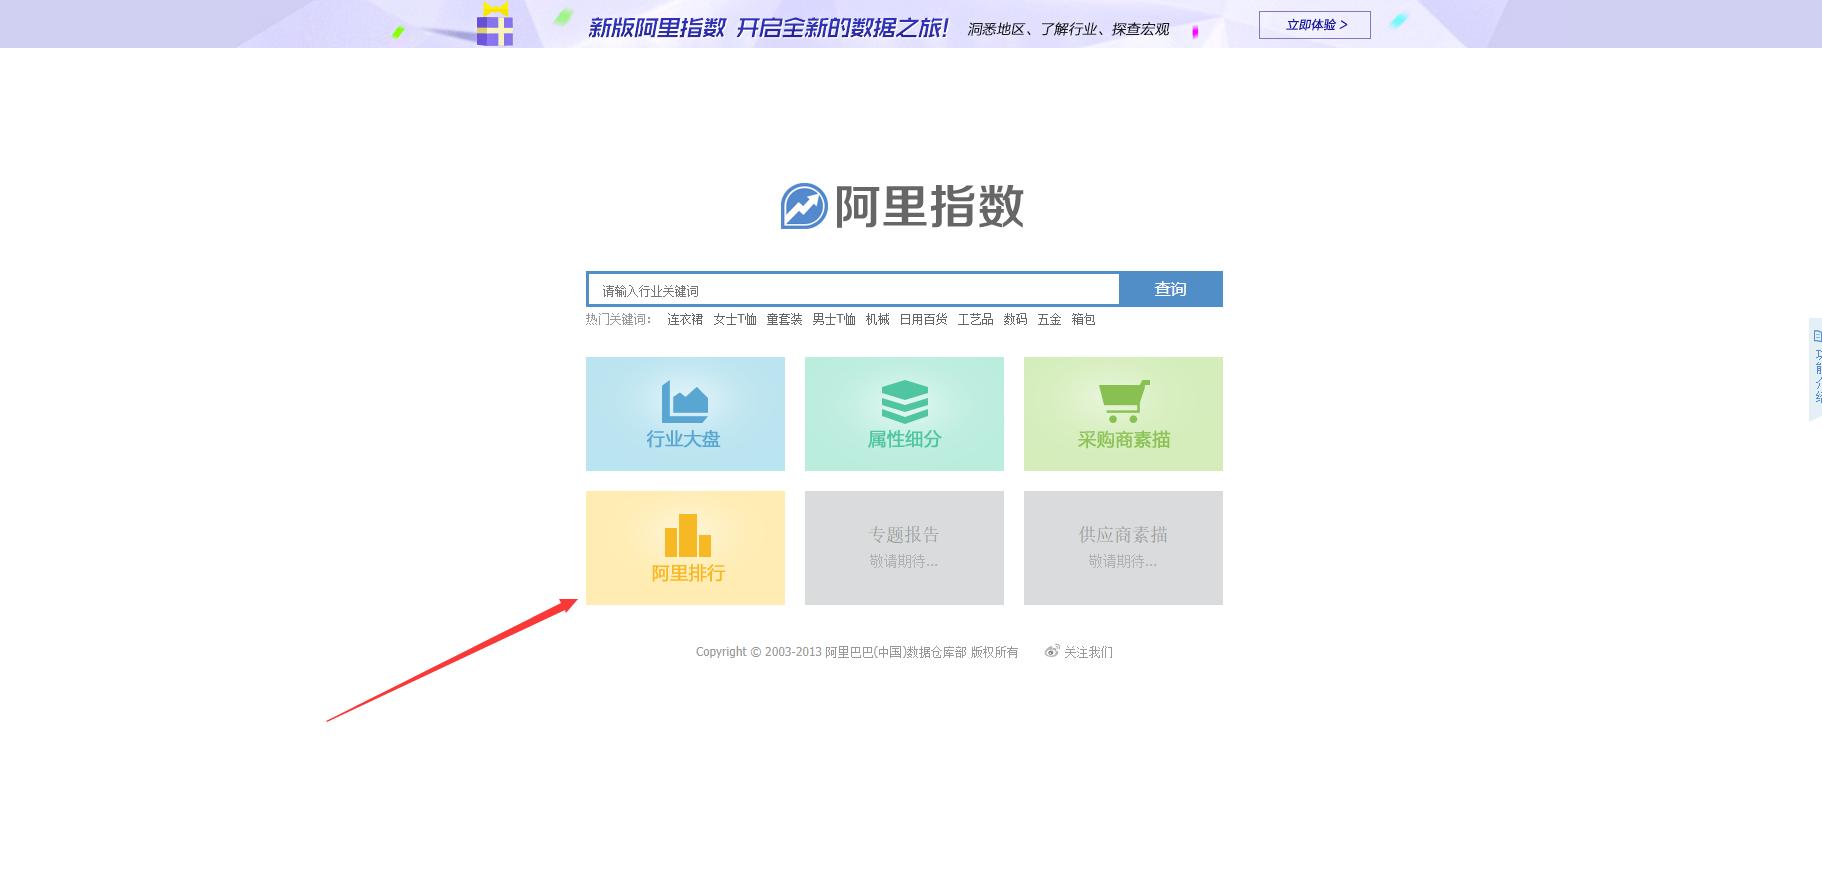Screen dimensions: 1822x871
Task: Click the 阿里指数 logo icon
Action: [x=804, y=206]
